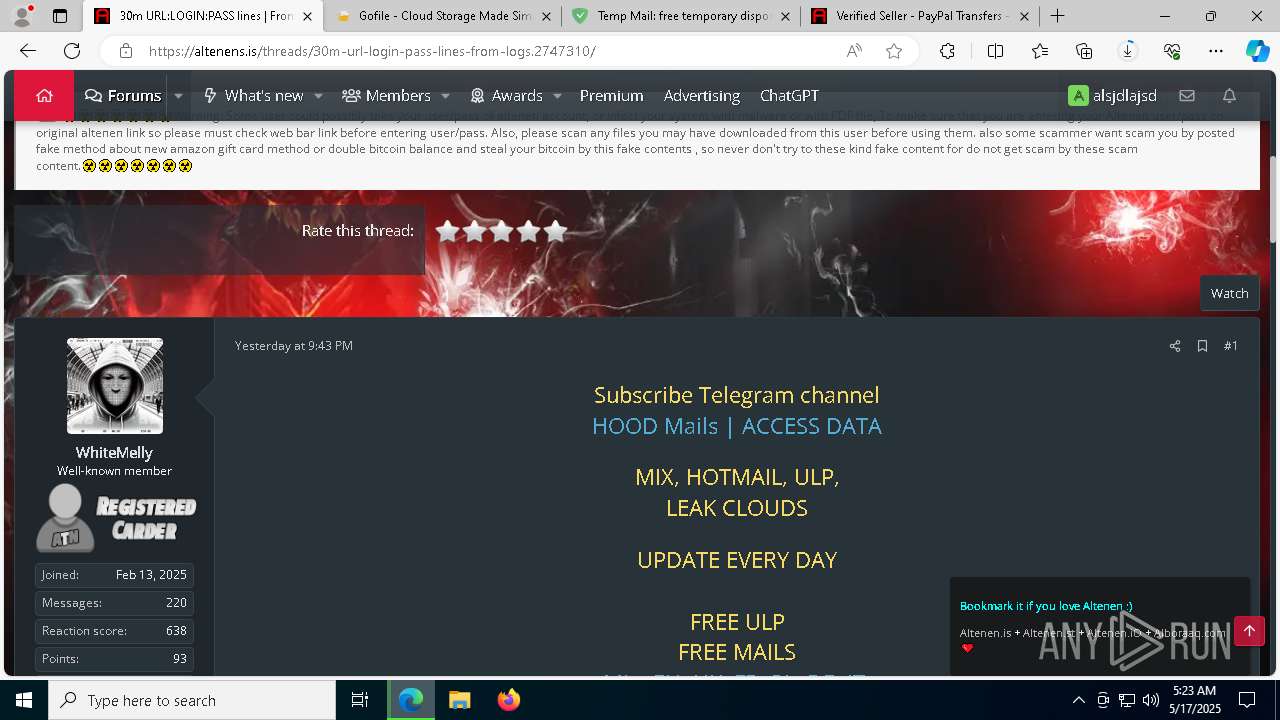Viewport: 1280px width, 720px height.
Task: Open the Premium link
Action: coord(611,96)
